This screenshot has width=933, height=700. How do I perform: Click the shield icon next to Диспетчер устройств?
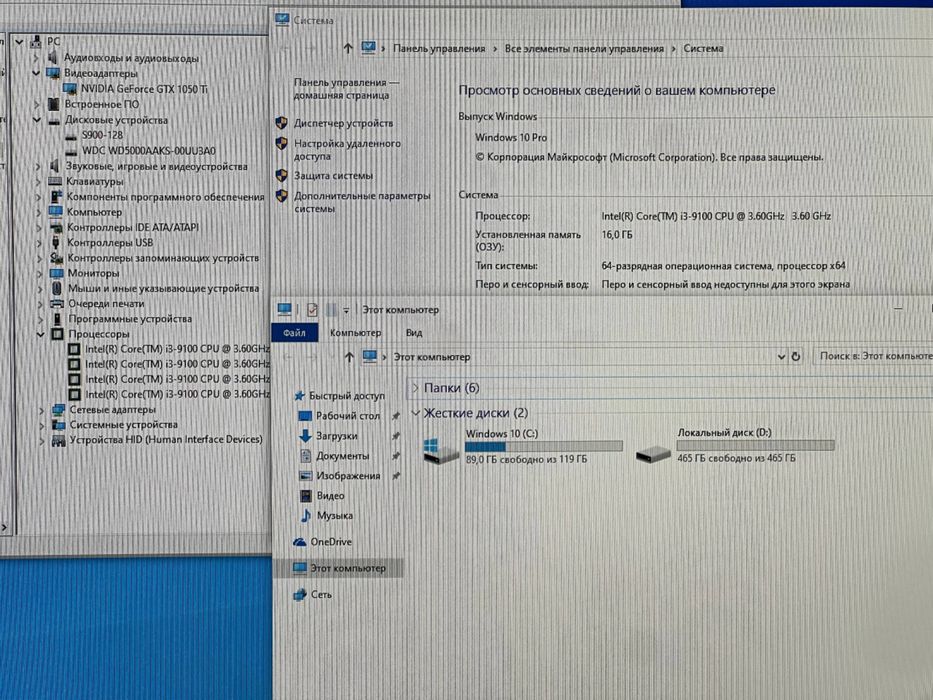tap(281, 123)
